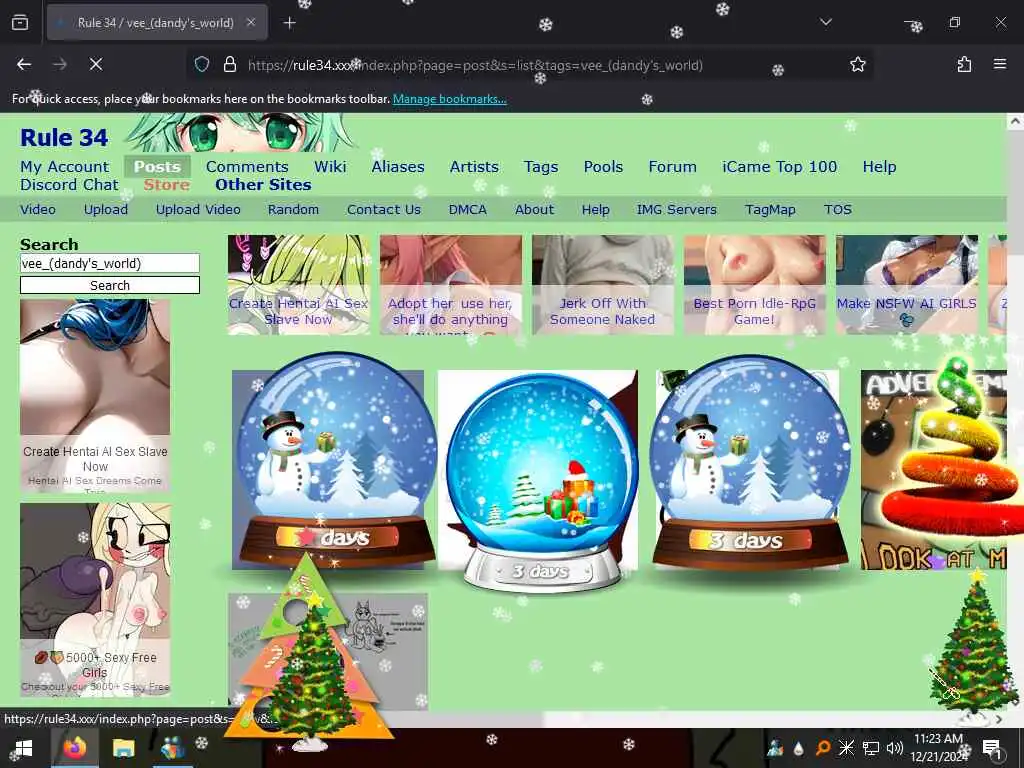This screenshot has height=768, width=1024.
Task: Open the TagMap link
Action: (770, 210)
